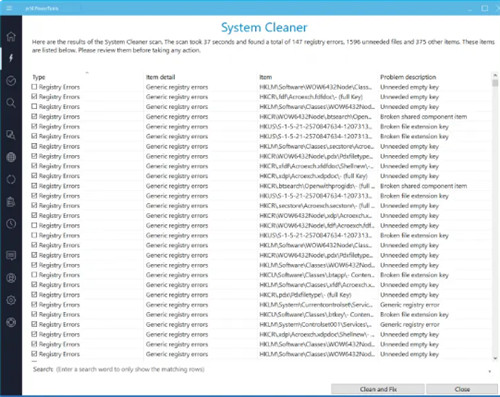The image size is (500, 397).
Task: Open the lightning bolt sidebar section
Action: click(x=11, y=58)
